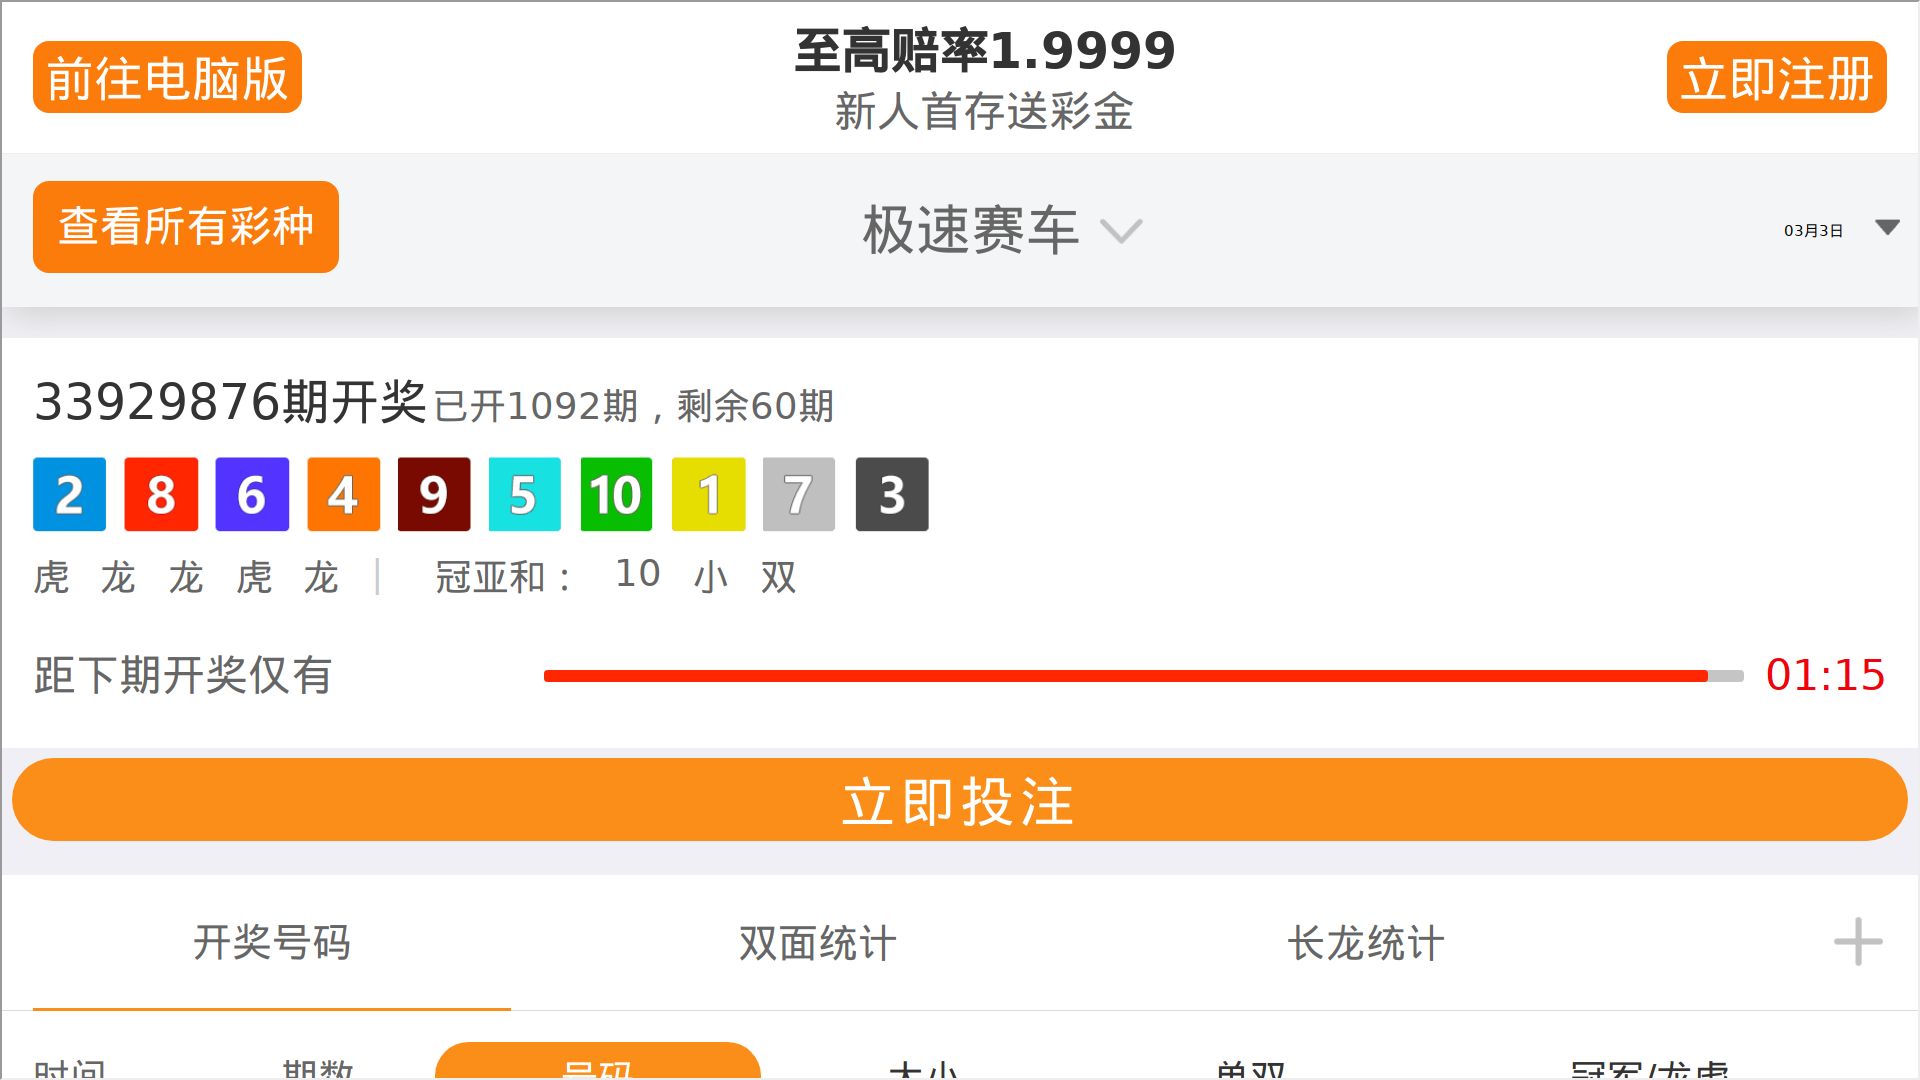Click the blue number 2 ball
Image resolution: width=1920 pixels, height=1080 pixels.
69,494
